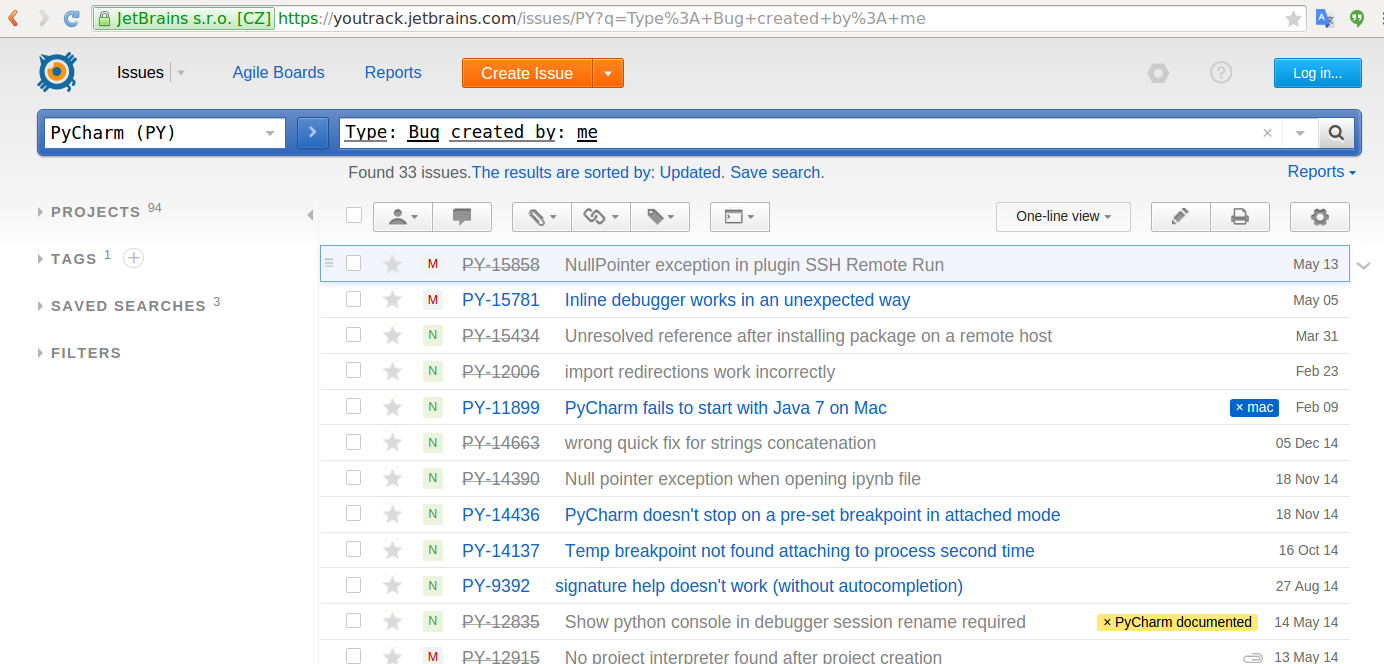Check the box for PY-9392

[353, 585]
